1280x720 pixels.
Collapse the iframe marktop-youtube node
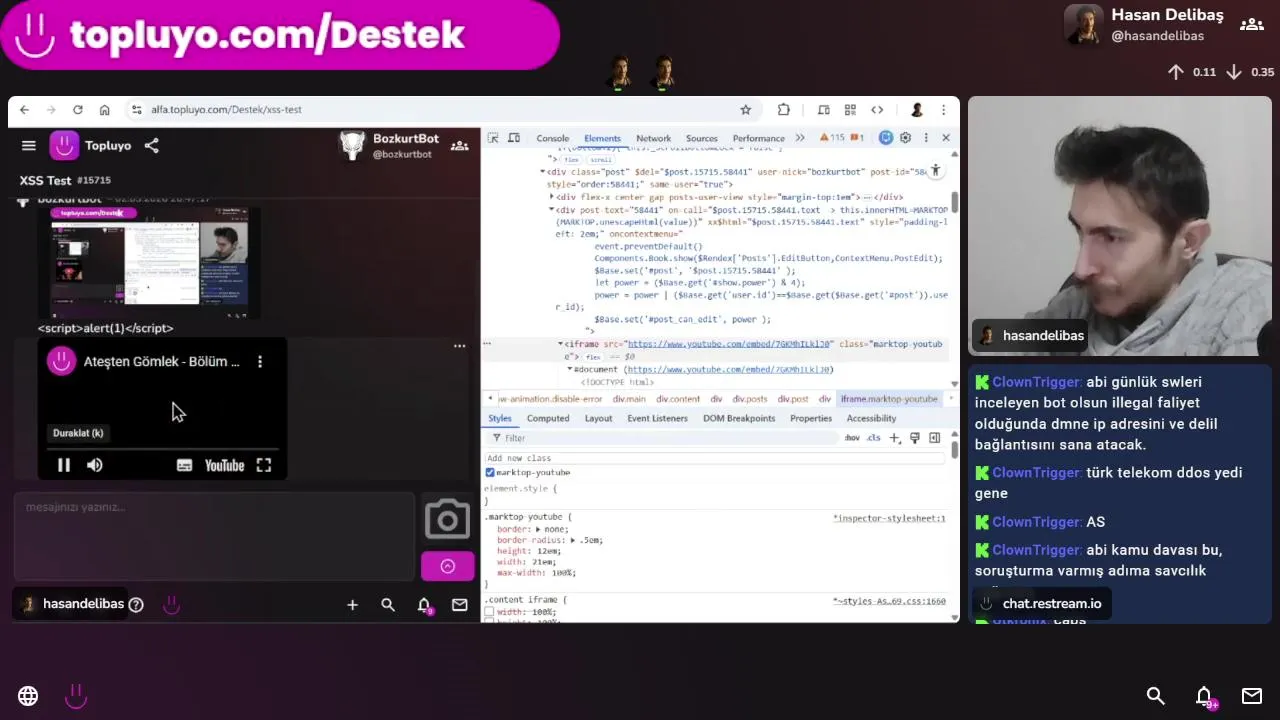pyautogui.click(x=560, y=344)
